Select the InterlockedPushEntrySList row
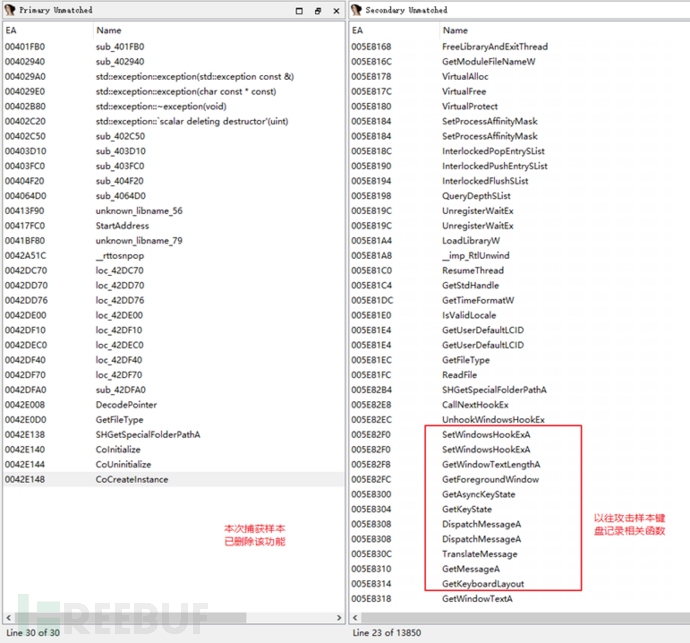This screenshot has height=643, width=690. coord(520,166)
